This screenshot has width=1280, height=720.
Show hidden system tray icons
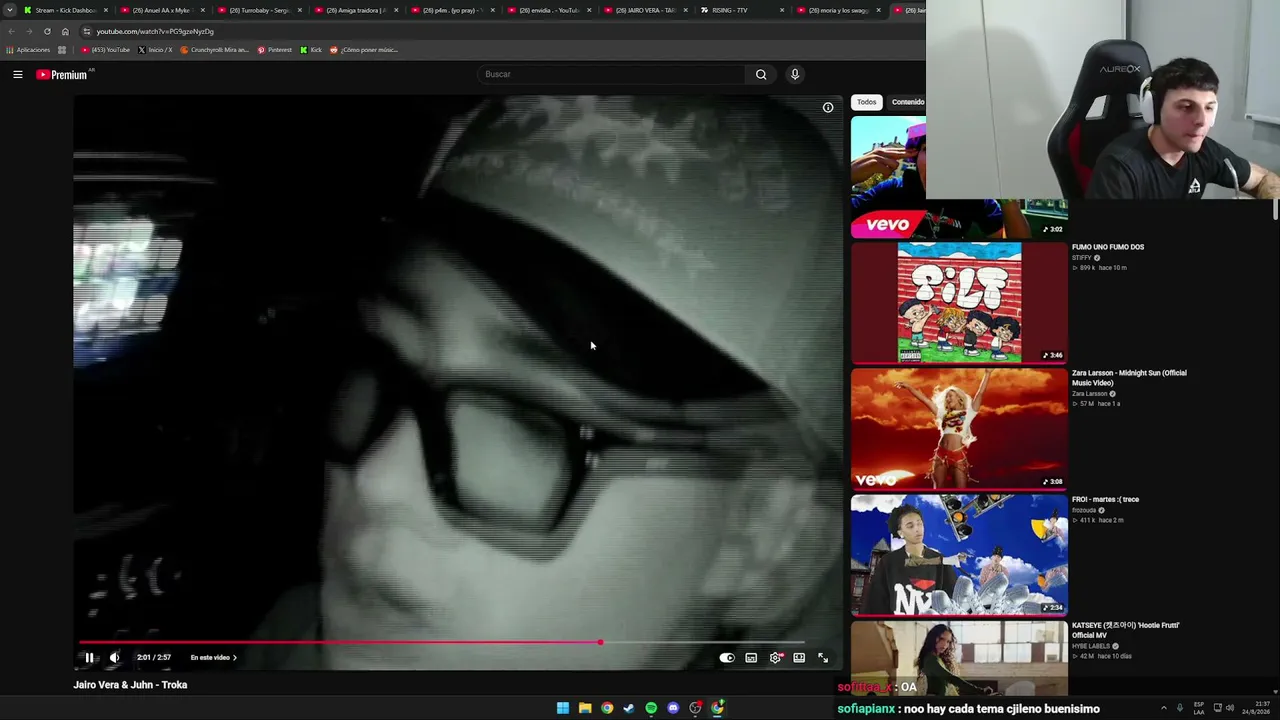point(1163,708)
